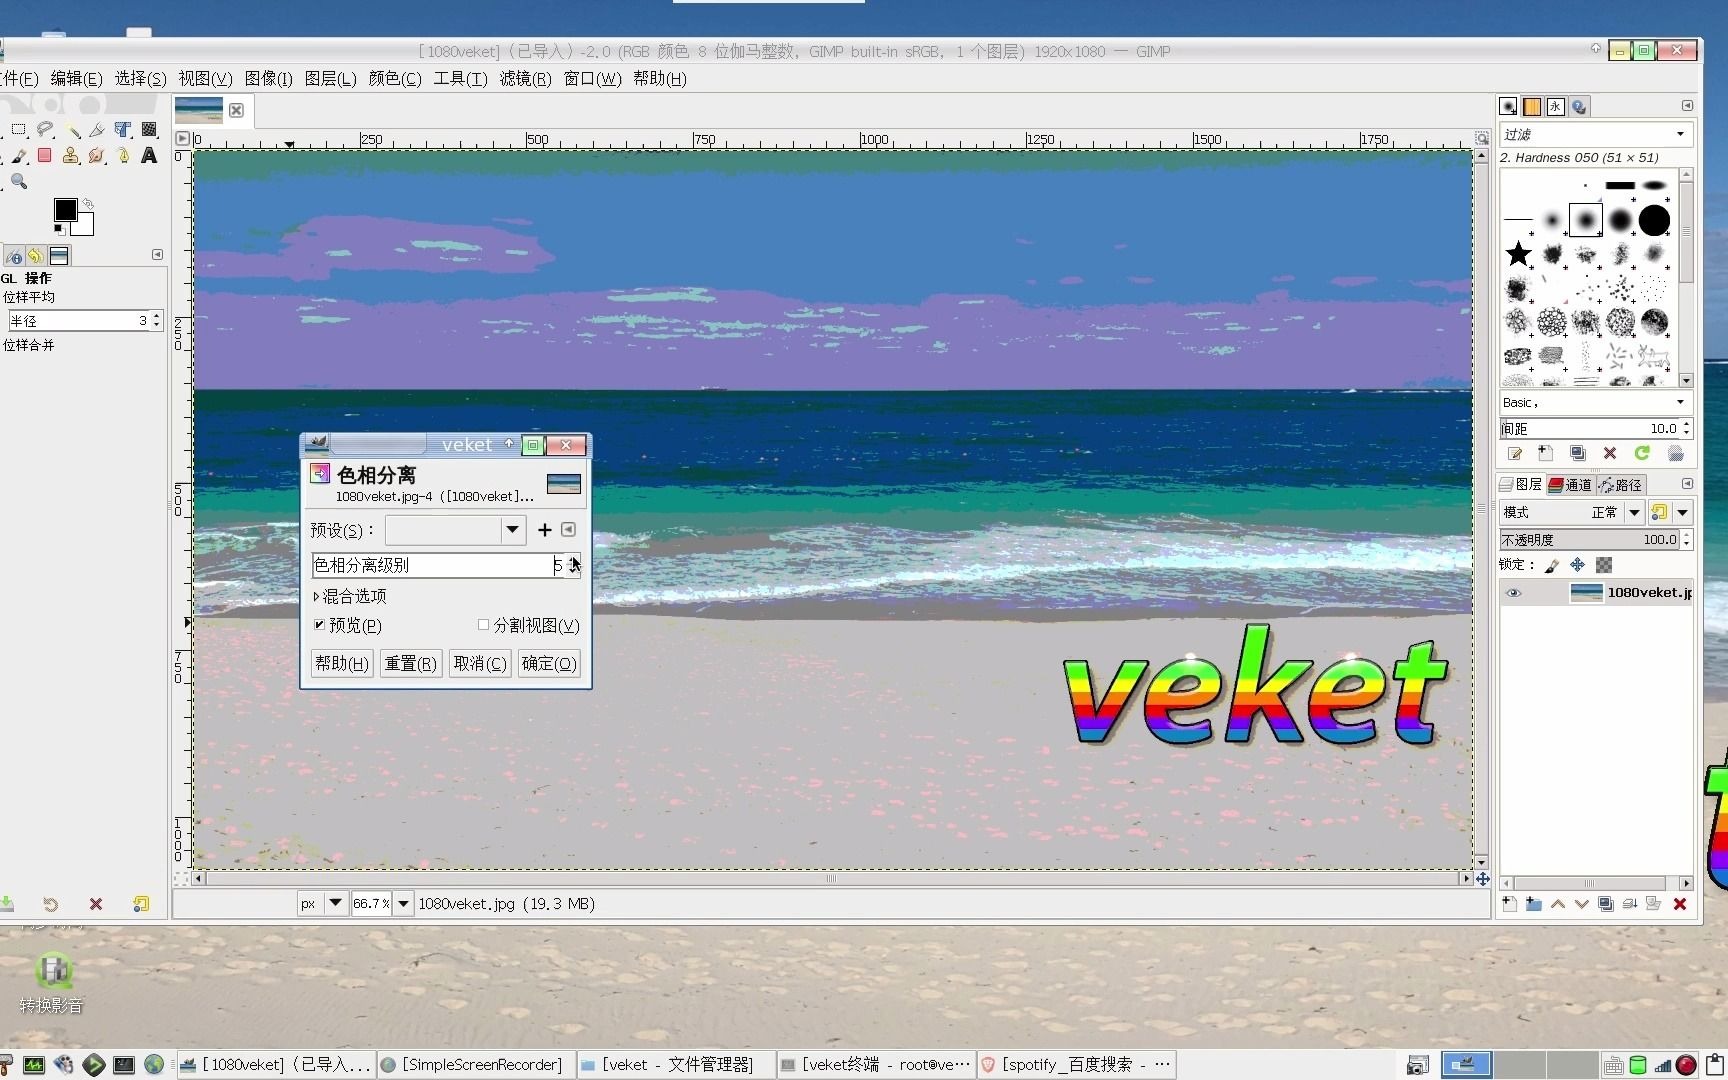This screenshot has width=1728, height=1080.
Task: Open the 滤镜 menu
Action: pyautogui.click(x=526, y=79)
